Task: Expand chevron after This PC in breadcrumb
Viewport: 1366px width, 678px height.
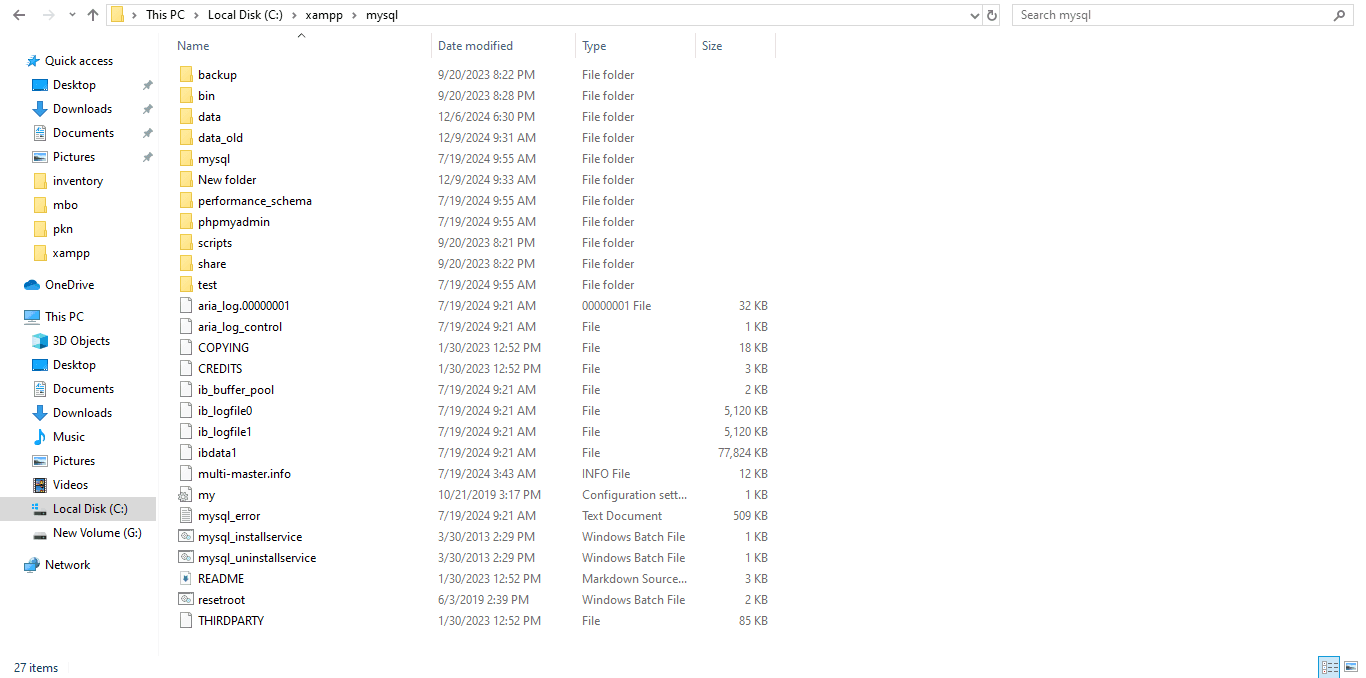Action: 196,15
